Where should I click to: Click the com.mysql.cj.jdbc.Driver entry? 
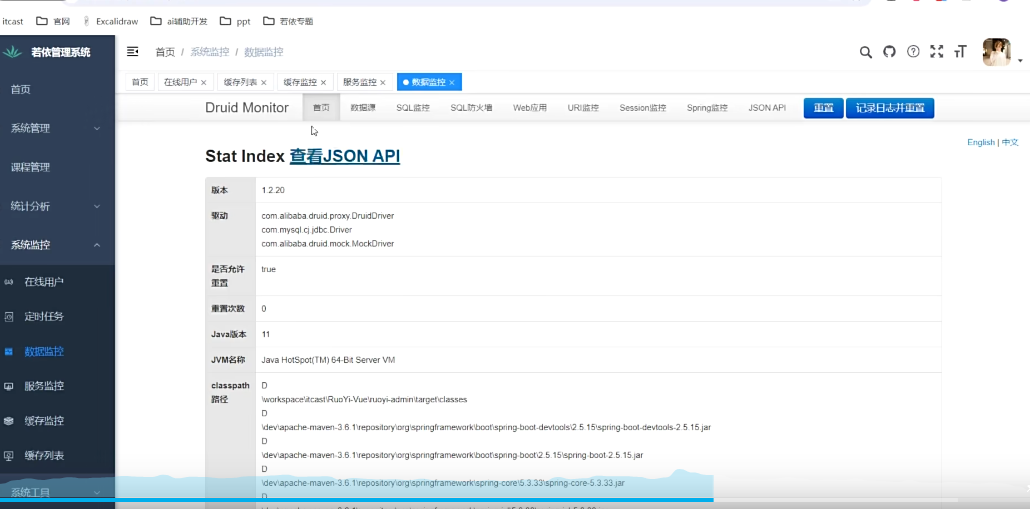click(x=307, y=230)
